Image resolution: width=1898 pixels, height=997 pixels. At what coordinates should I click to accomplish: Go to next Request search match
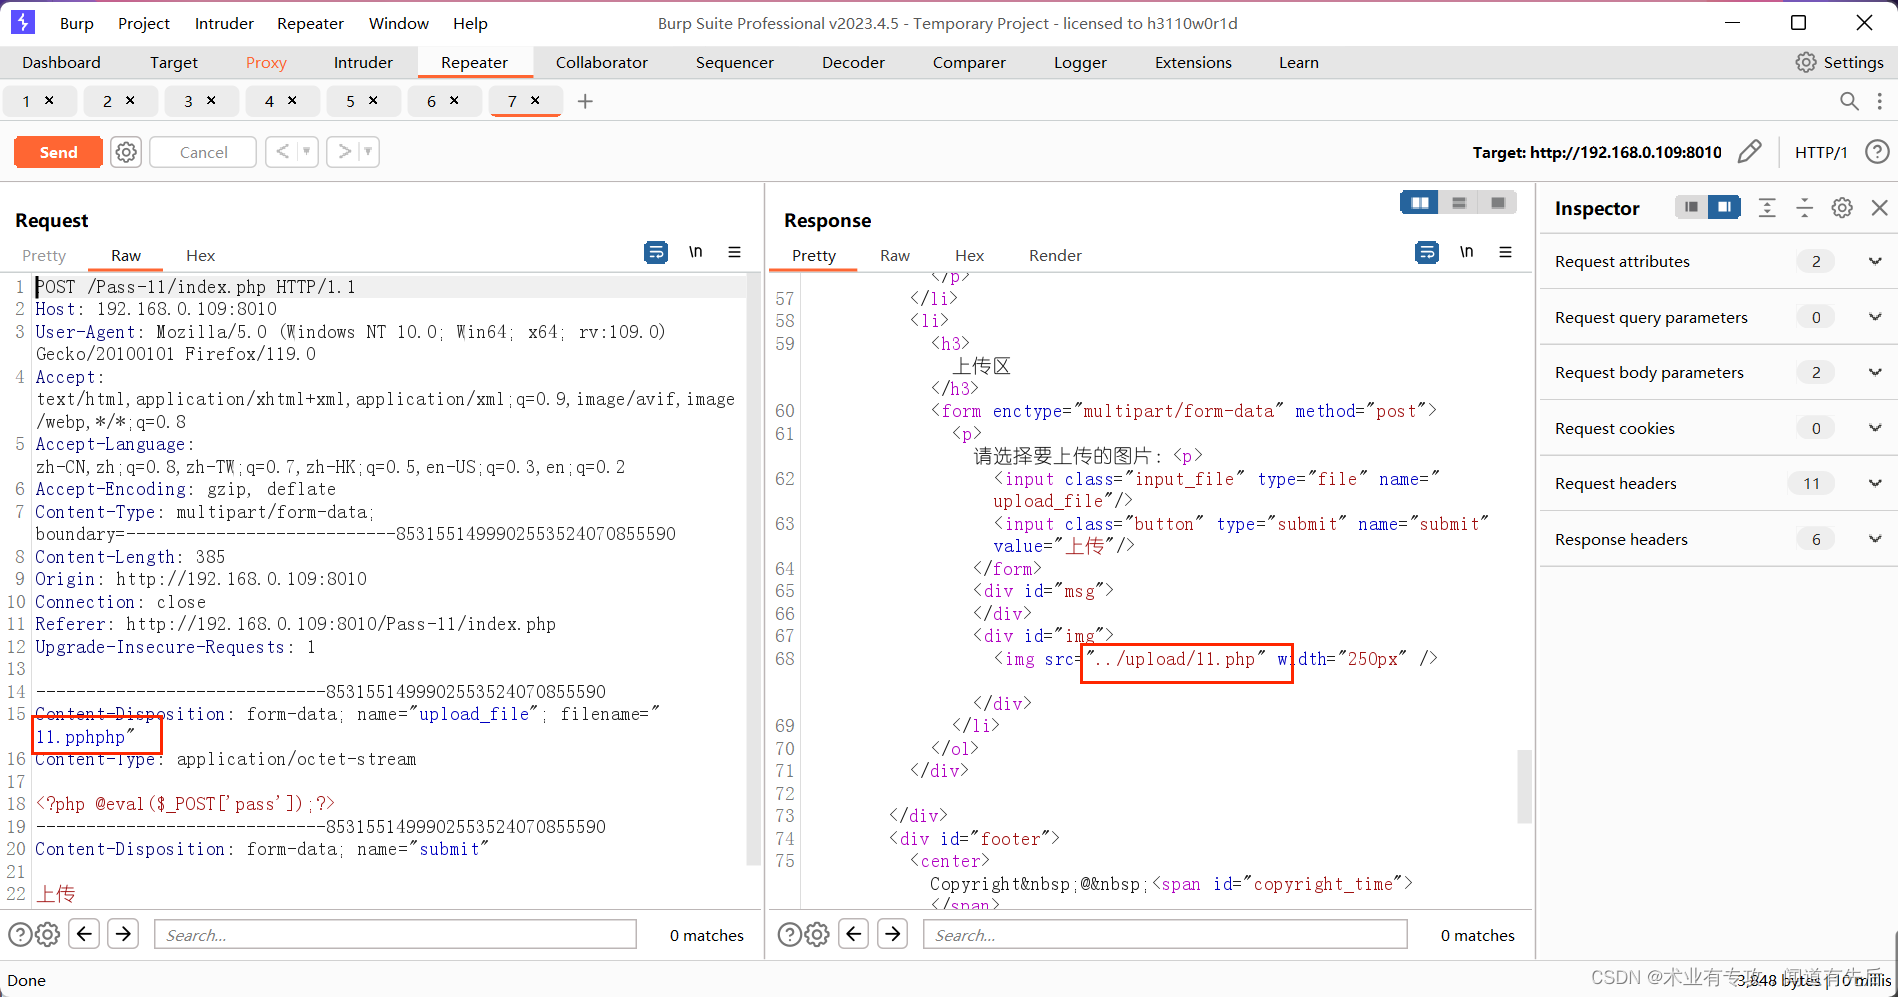coord(123,934)
